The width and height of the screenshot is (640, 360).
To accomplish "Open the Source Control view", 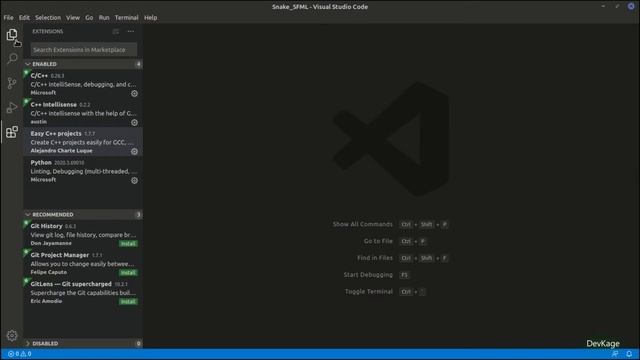I will 12,83.
